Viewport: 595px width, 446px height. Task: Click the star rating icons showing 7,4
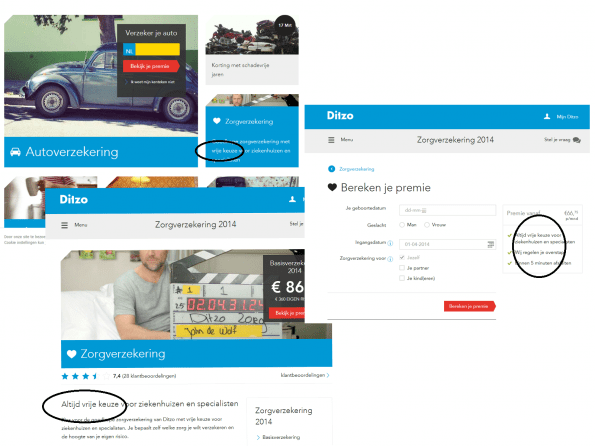pos(85,376)
